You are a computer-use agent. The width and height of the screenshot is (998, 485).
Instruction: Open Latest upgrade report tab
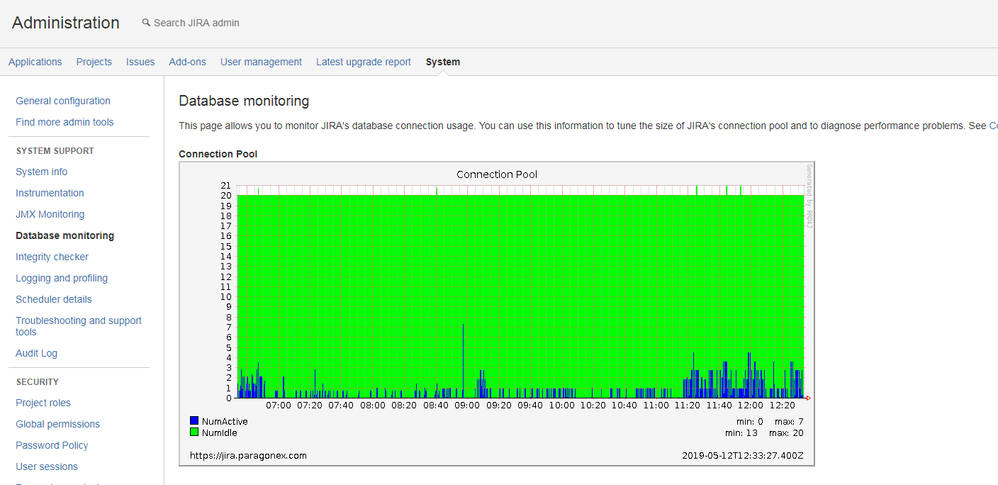point(363,62)
